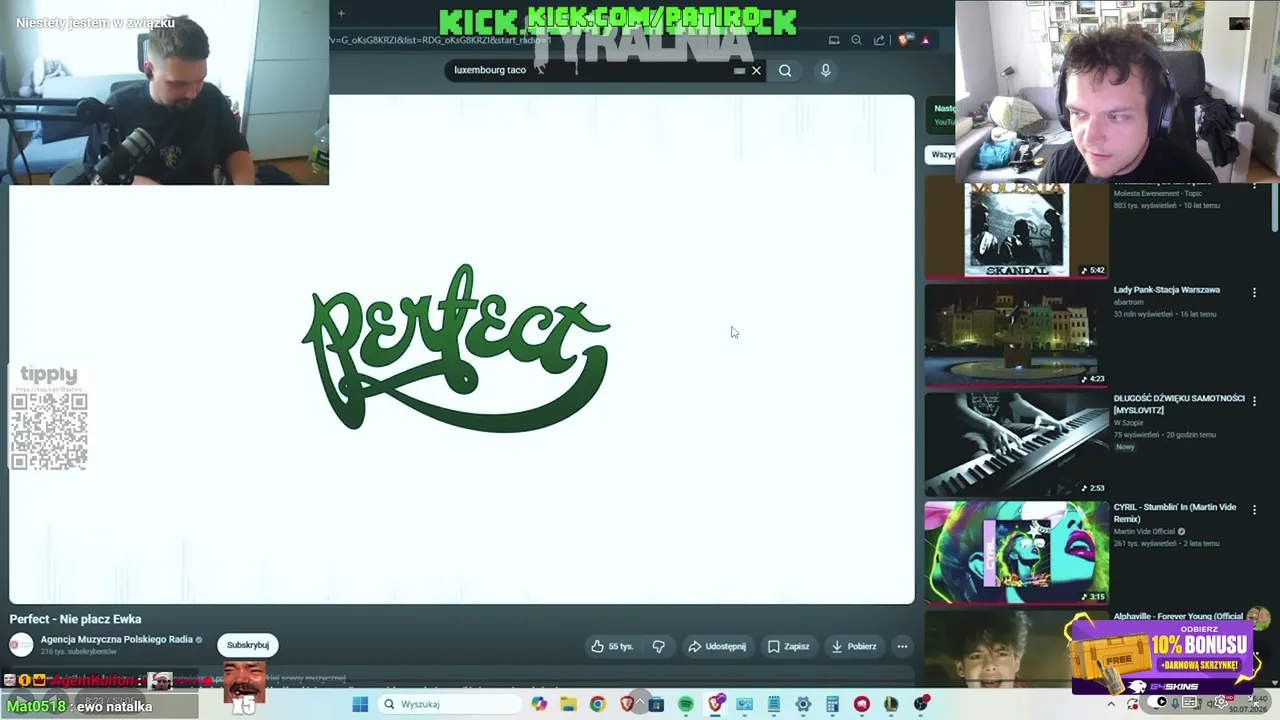Viewport: 1280px width, 720px height.
Task: Start voice search with the microphone icon
Action: pos(825,70)
